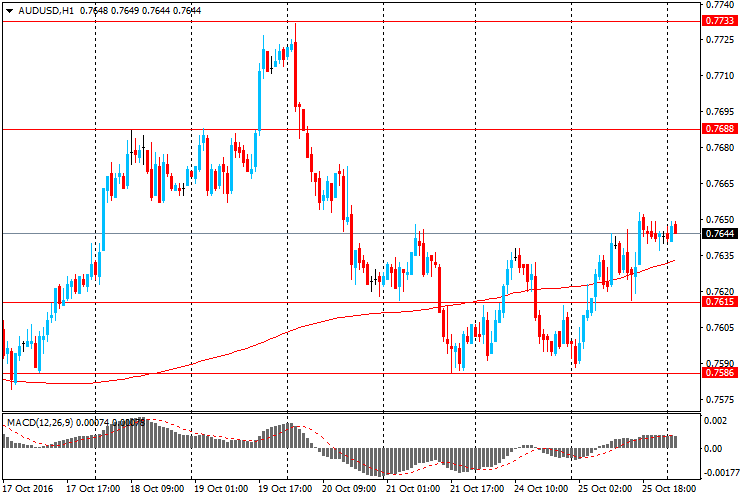Click the 0.7688 resistance price tag
740x500 pixels.
tap(720, 128)
